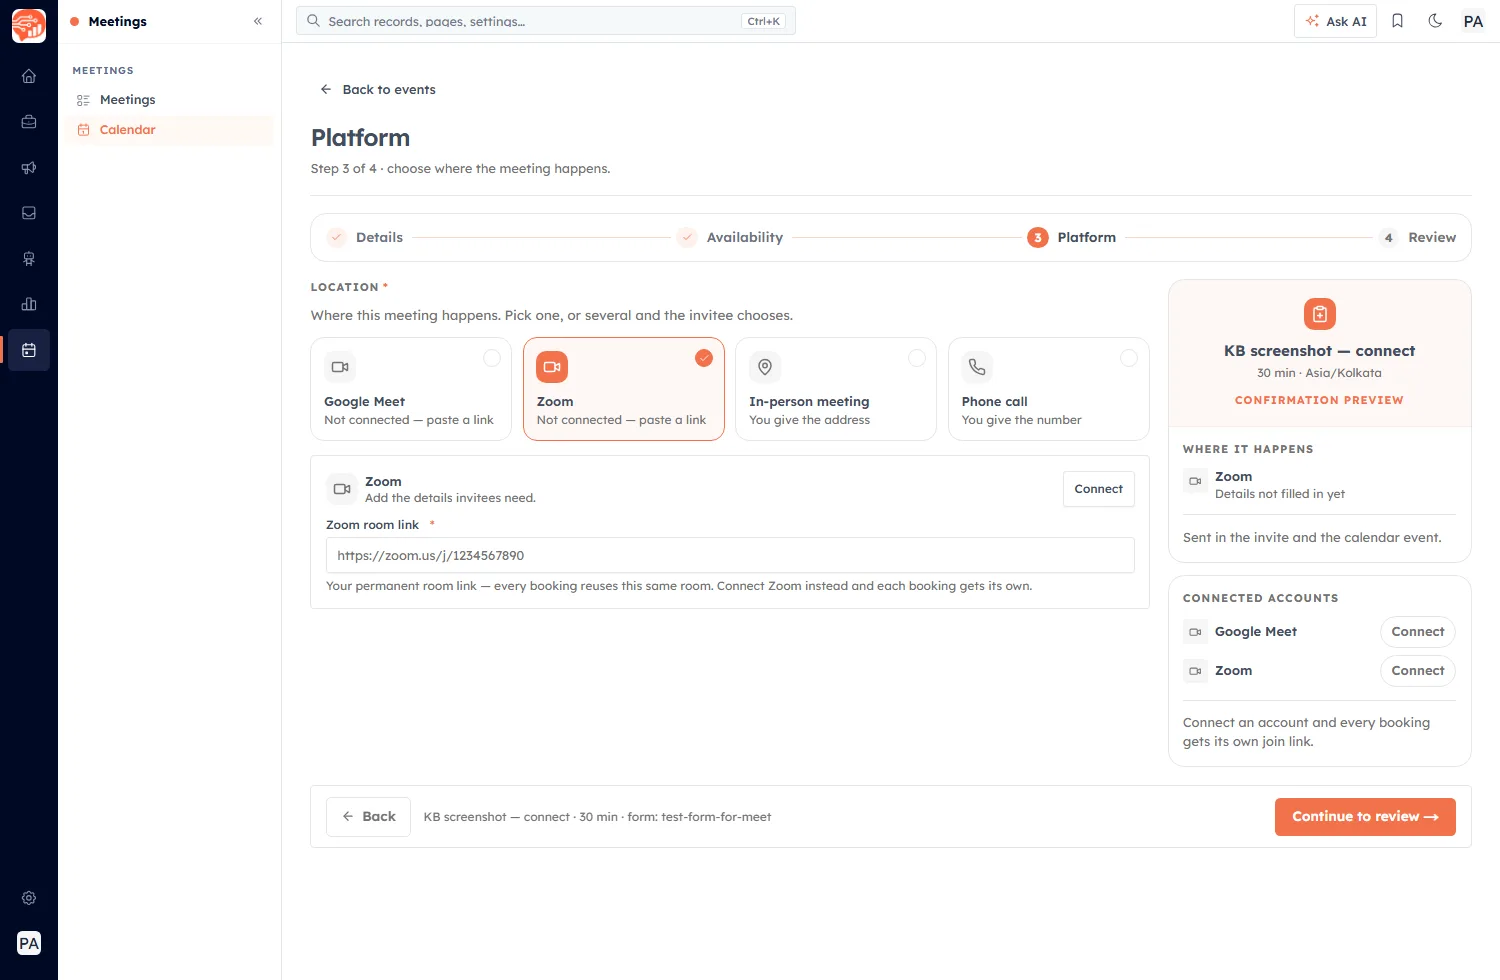Open the bar chart reports icon
The height and width of the screenshot is (980, 1500).
pos(29,304)
